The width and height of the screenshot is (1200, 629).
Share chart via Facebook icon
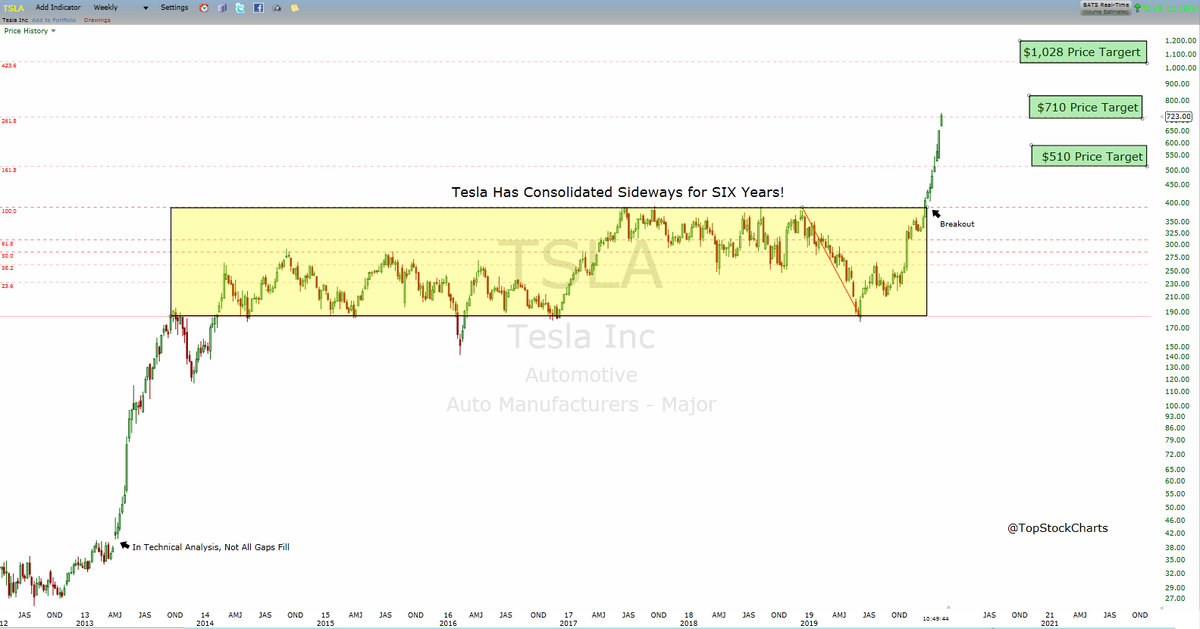(258, 7)
